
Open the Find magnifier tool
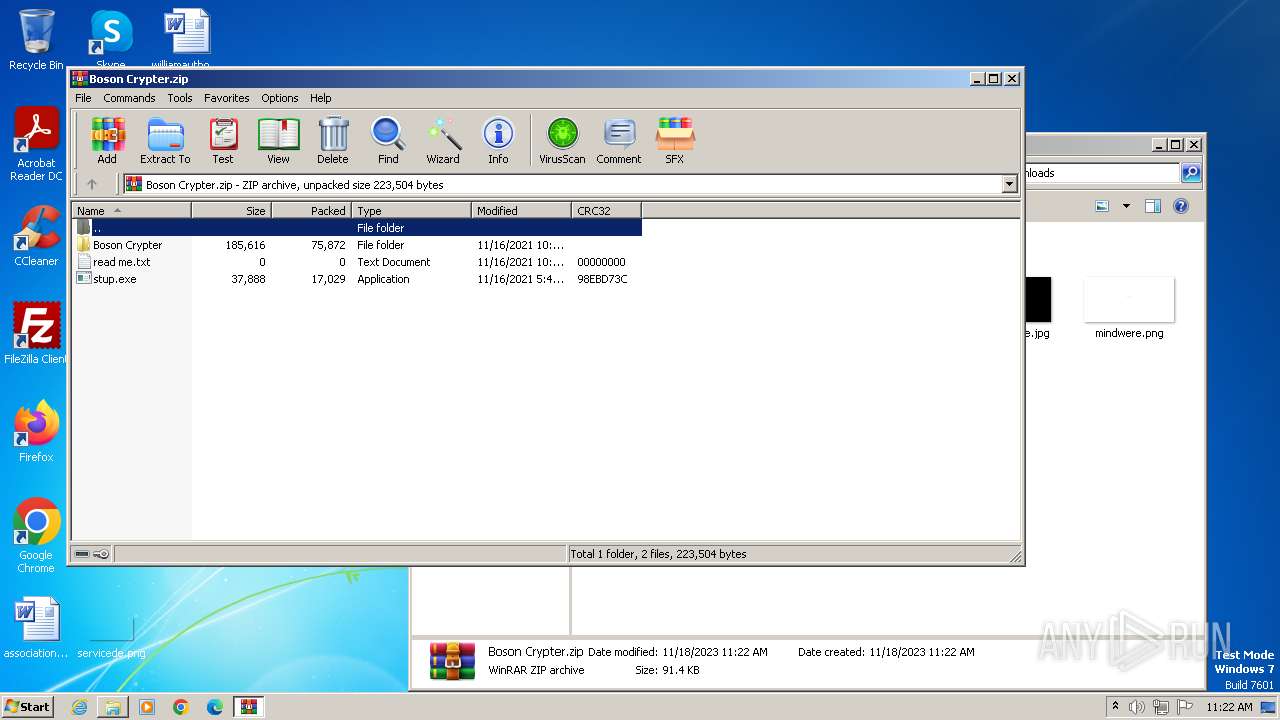(x=388, y=140)
